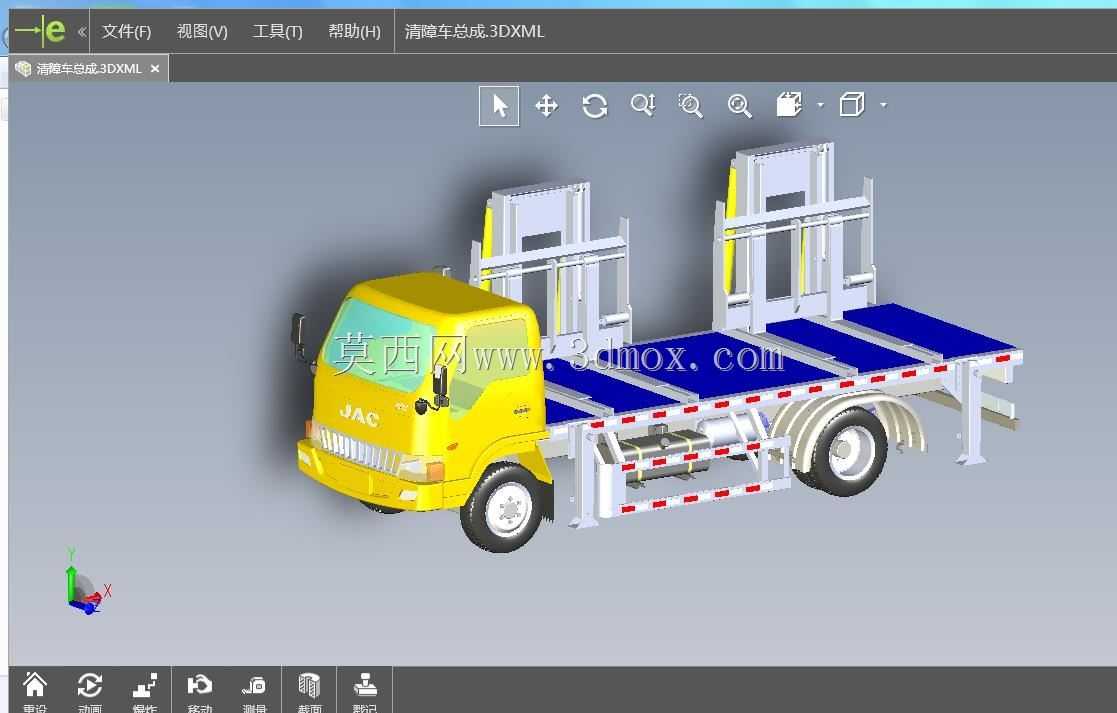Close the 清障车总成.3DXML tab

pos(155,68)
